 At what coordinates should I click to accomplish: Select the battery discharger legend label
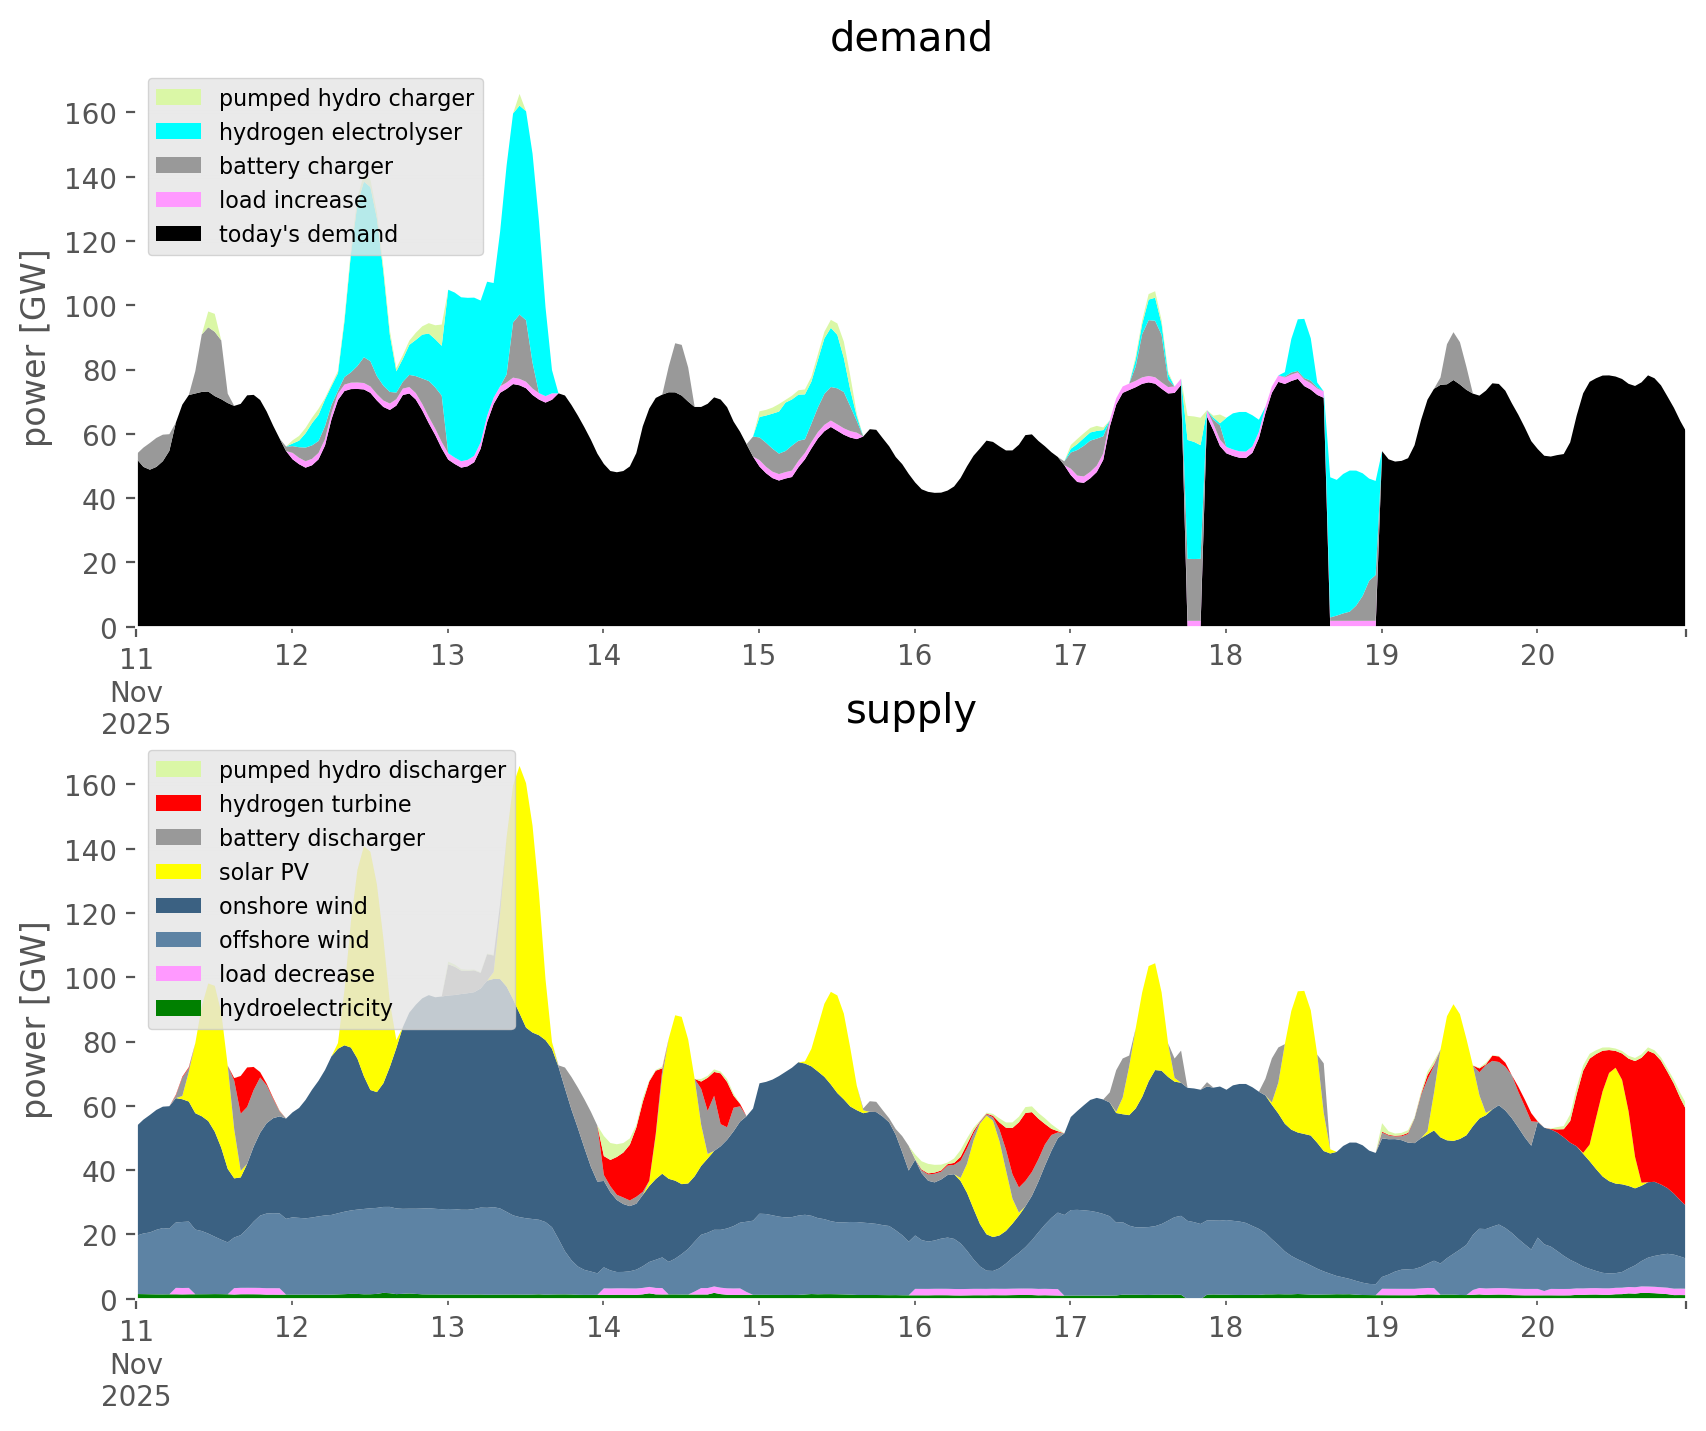click(321, 838)
